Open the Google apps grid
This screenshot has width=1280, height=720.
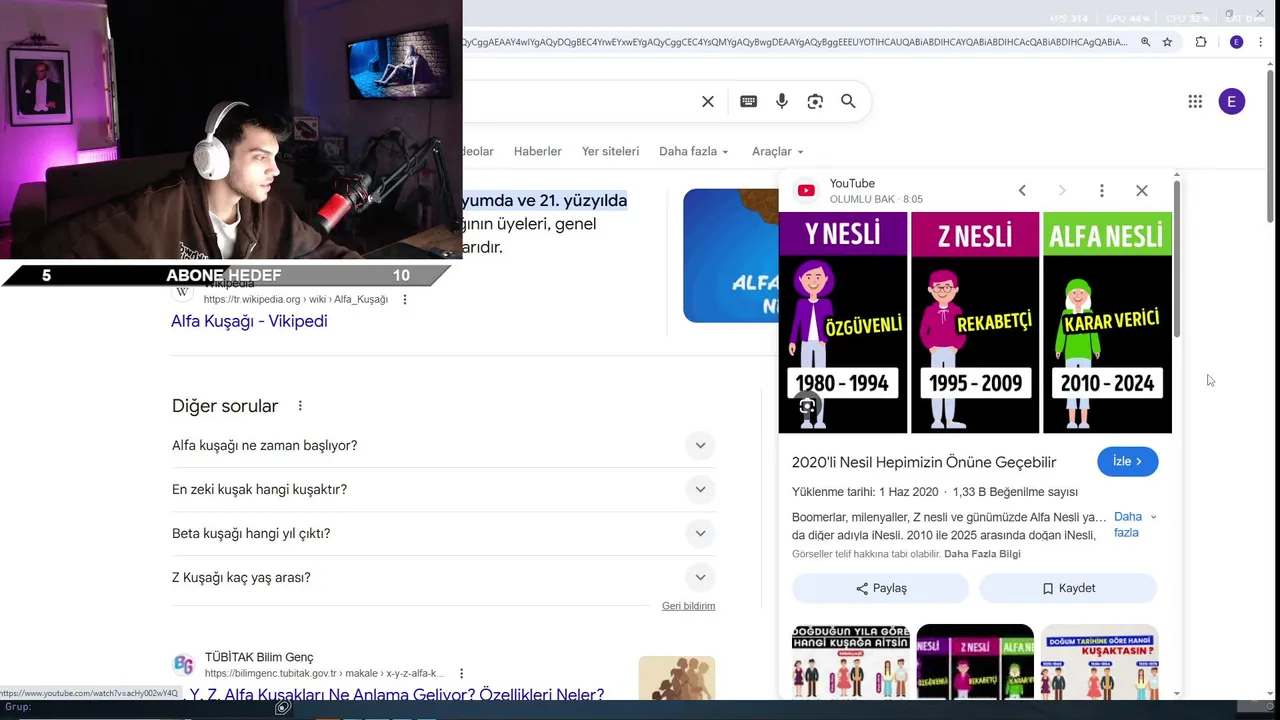click(1195, 101)
